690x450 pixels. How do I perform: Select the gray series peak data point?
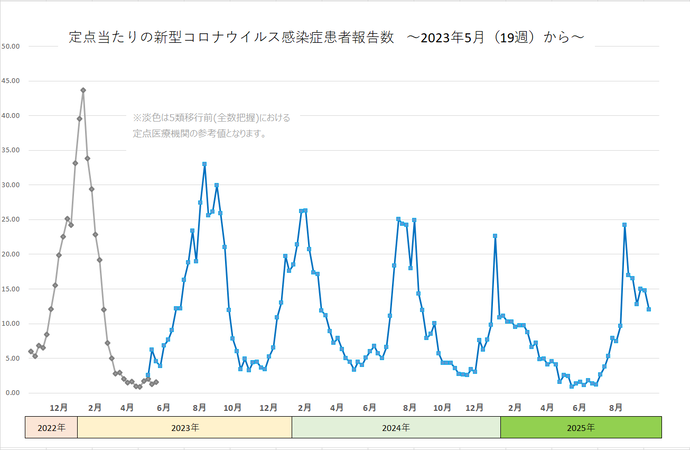point(83,90)
